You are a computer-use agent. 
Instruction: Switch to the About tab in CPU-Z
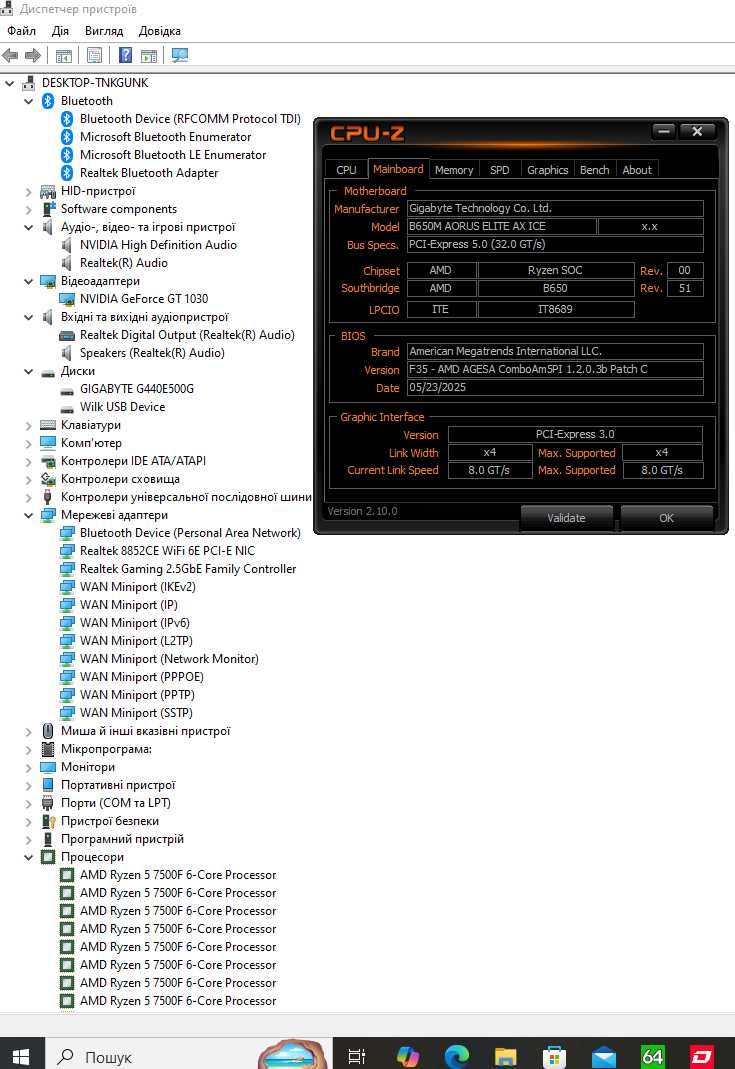pos(637,170)
